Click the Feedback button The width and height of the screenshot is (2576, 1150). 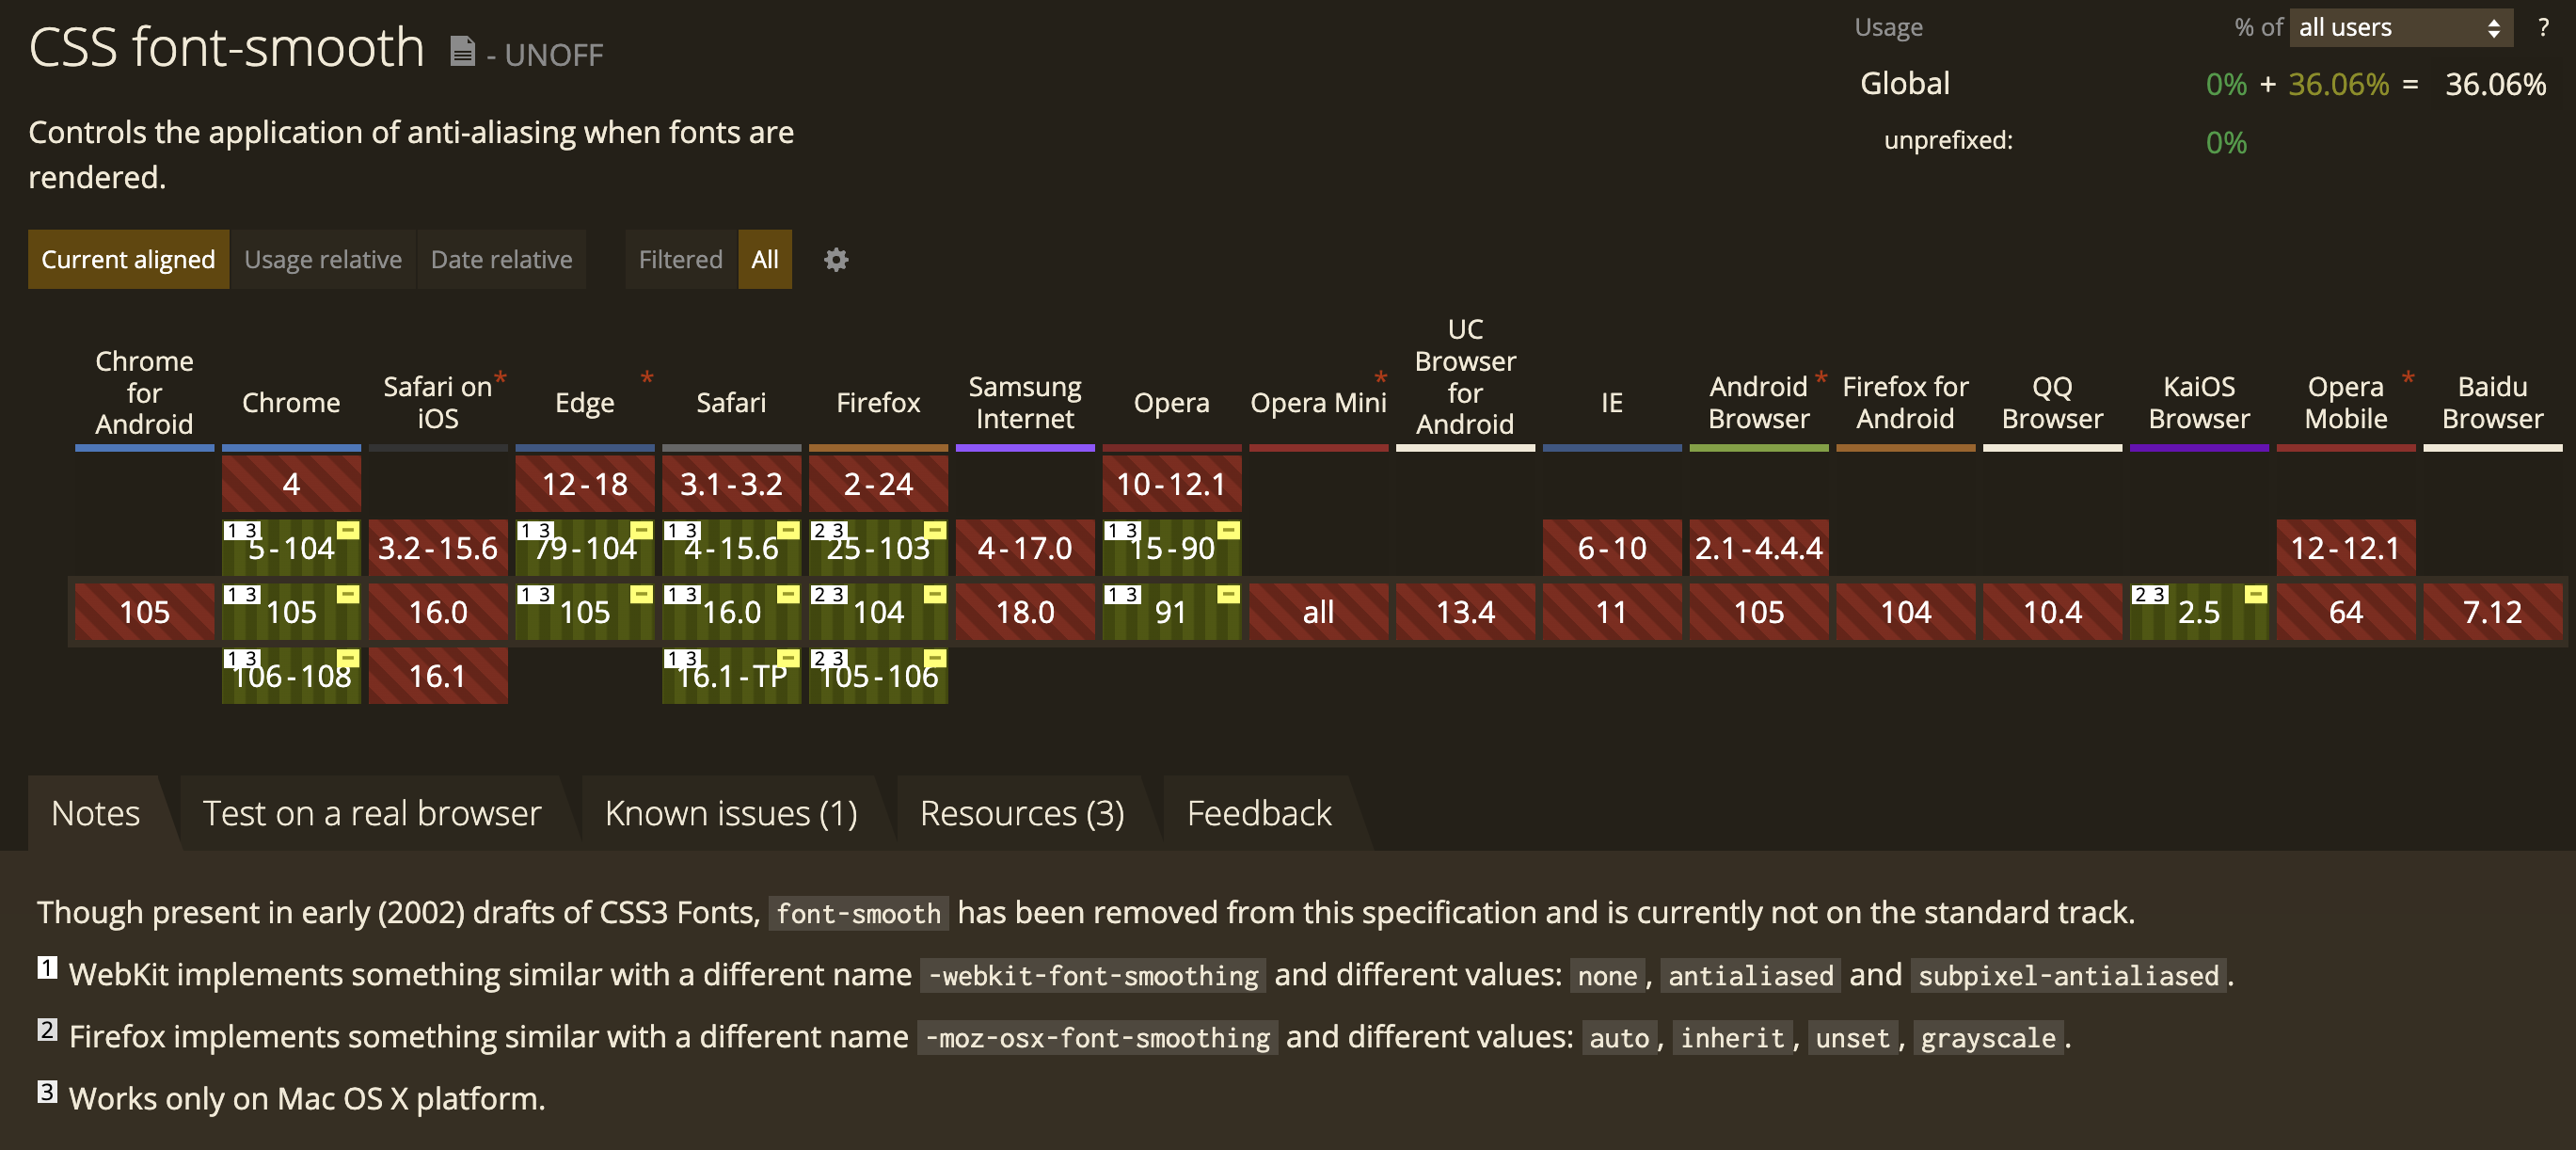[x=1259, y=811]
